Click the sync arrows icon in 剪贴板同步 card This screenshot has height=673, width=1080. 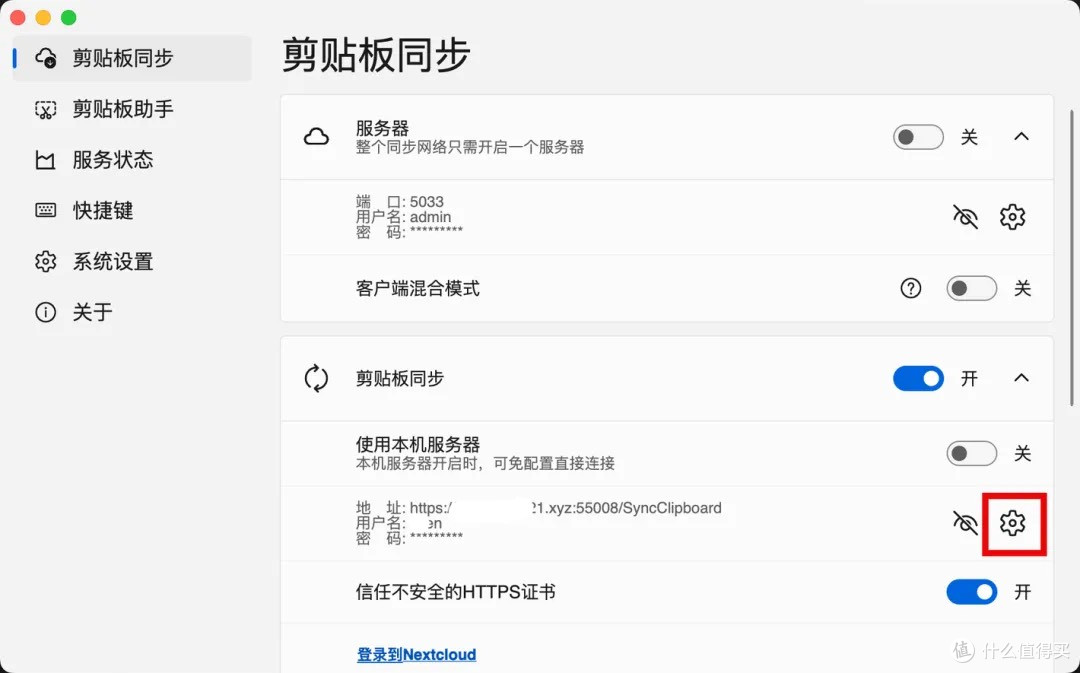316,378
